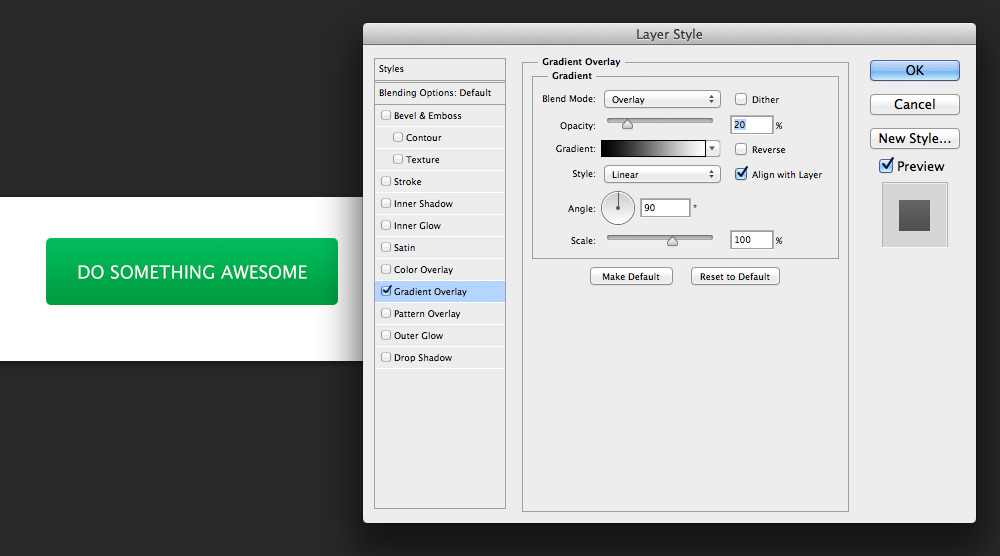Open the gradient Style dropdown
The height and width of the screenshot is (556, 1000).
click(x=662, y=174)
